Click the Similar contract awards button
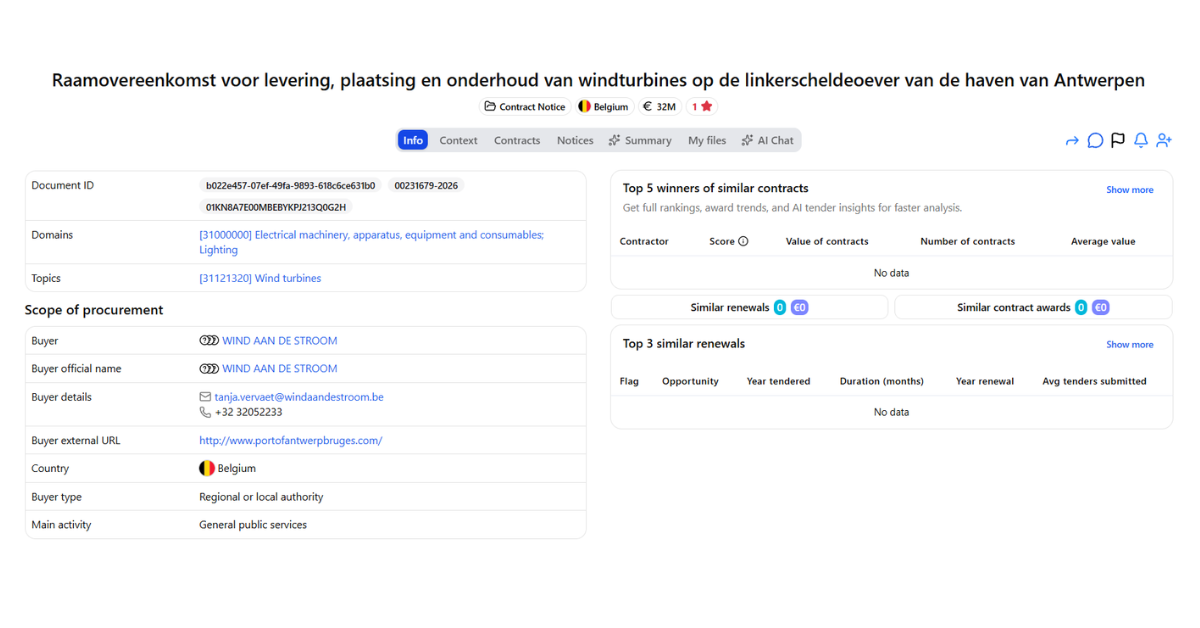This screenshot has height=628, width=1200. (x=1033, y=308)
